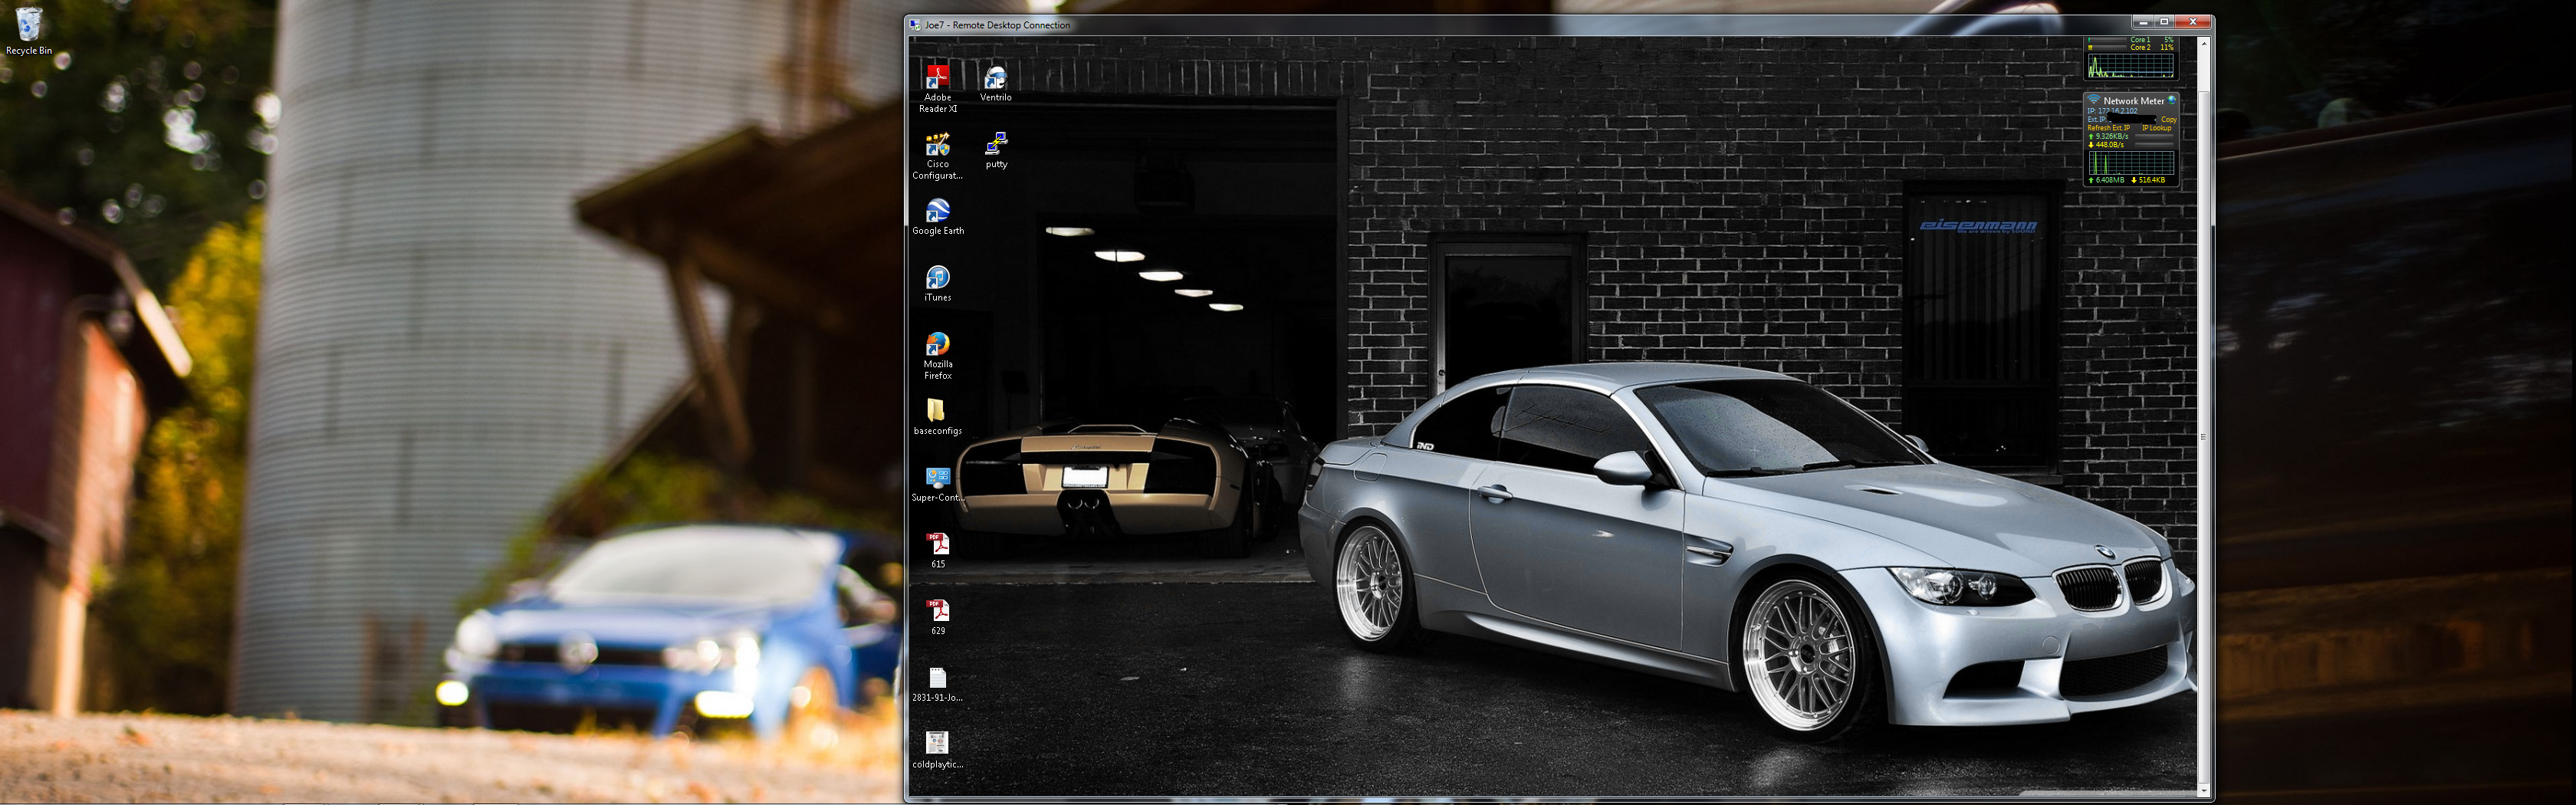Click the CPU core usage graph gadget

click(2131, 66)
